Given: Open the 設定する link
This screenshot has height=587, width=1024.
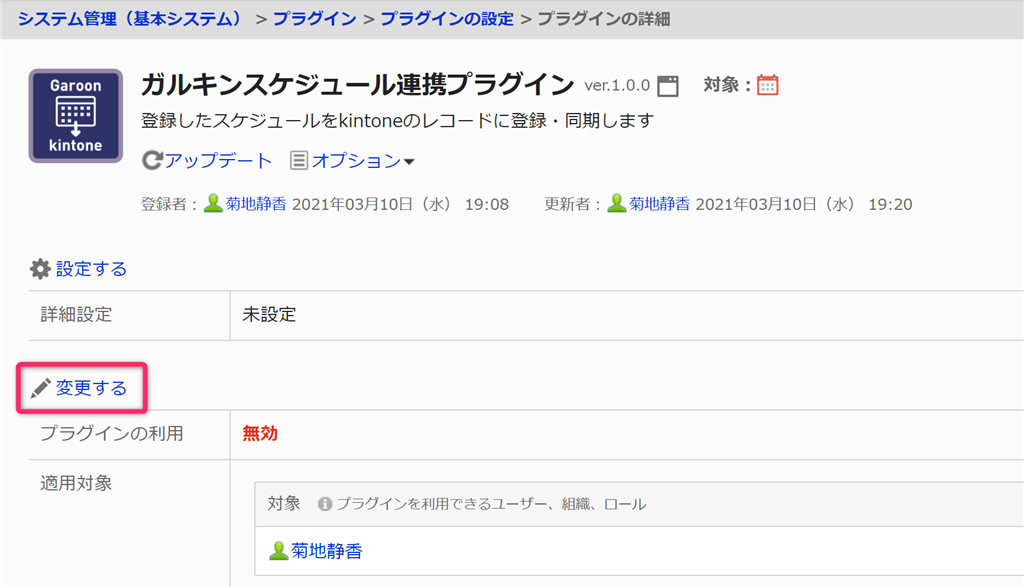Looking at the screenshot, I should [x=91, y=269].
